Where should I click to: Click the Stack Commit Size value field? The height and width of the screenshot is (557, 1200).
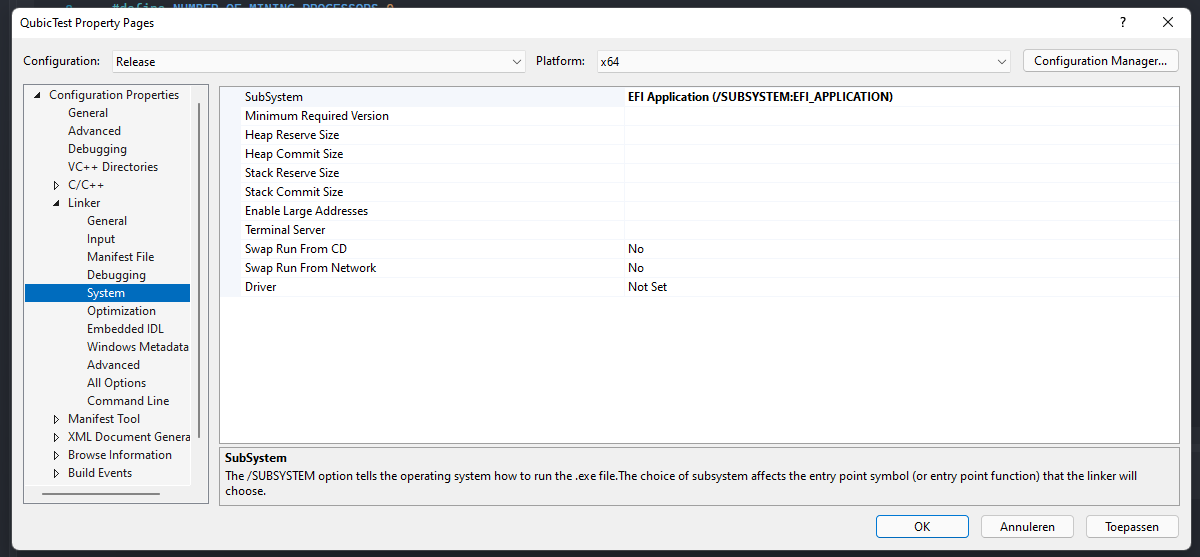click(901, 192)
